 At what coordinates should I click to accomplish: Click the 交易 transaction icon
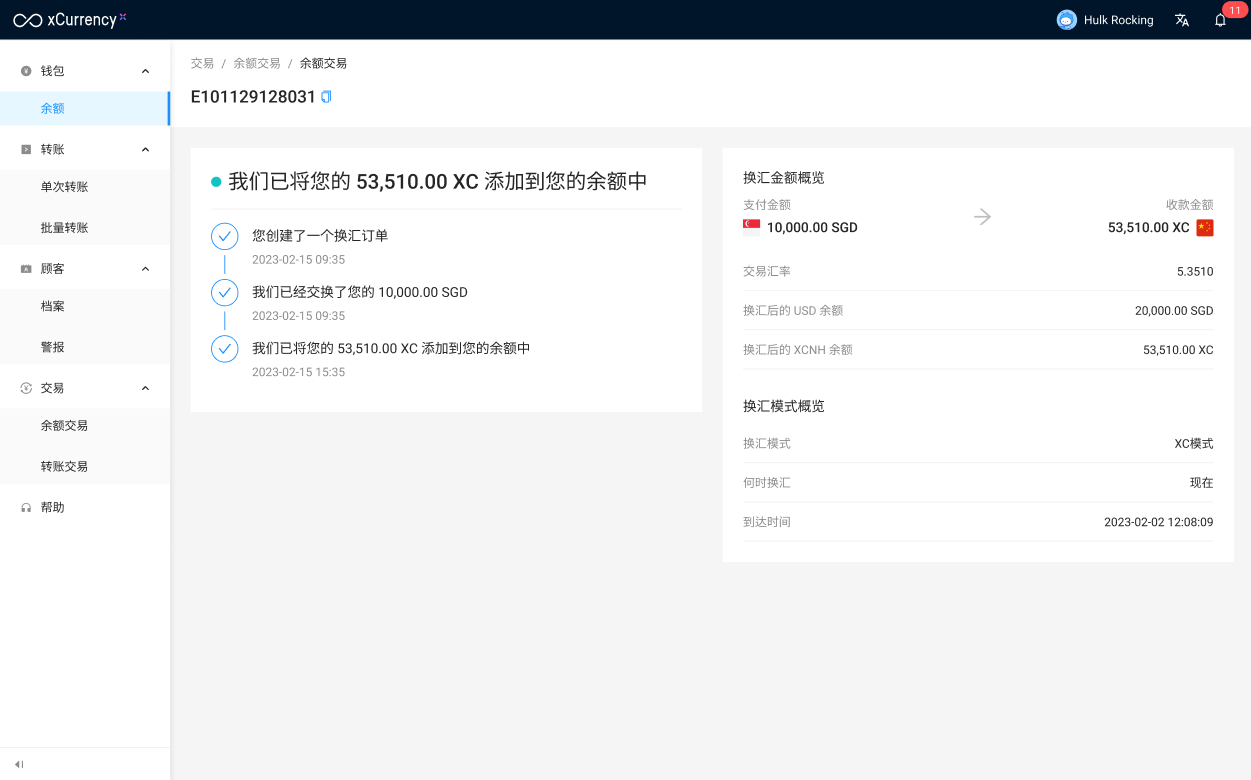coord(26,388)
